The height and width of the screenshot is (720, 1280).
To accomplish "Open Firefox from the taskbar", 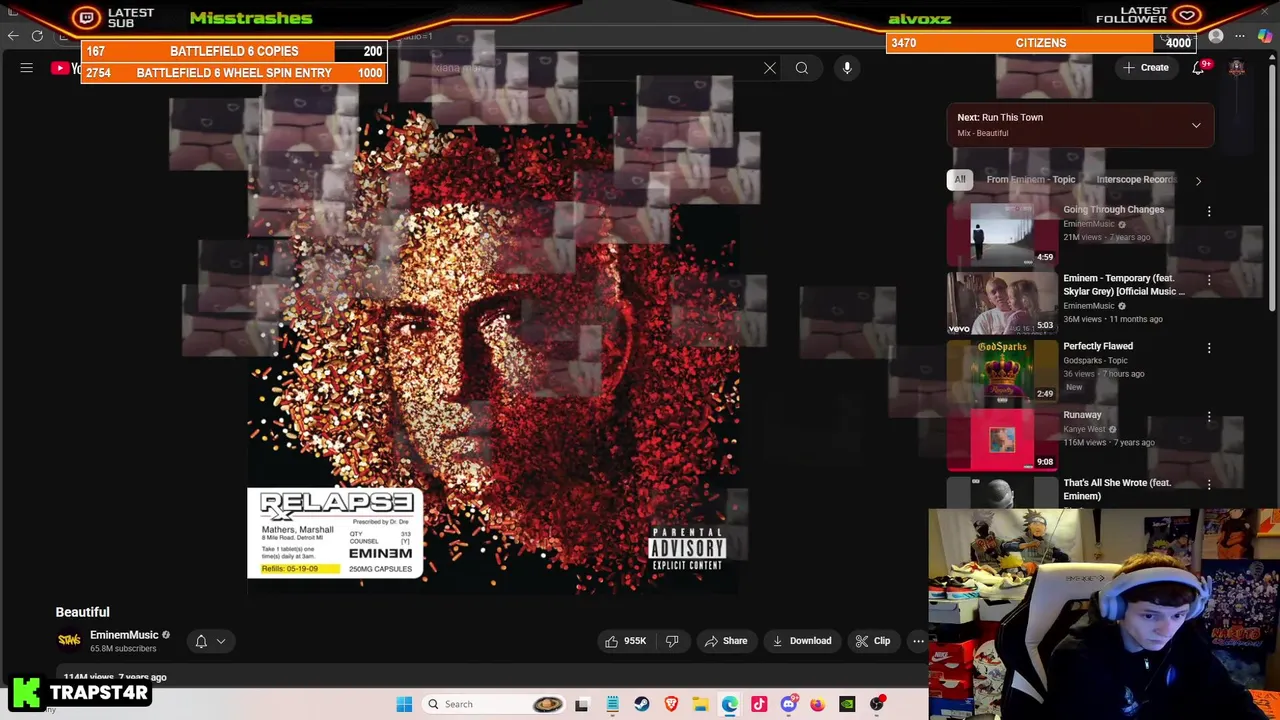I will (817, 704).
